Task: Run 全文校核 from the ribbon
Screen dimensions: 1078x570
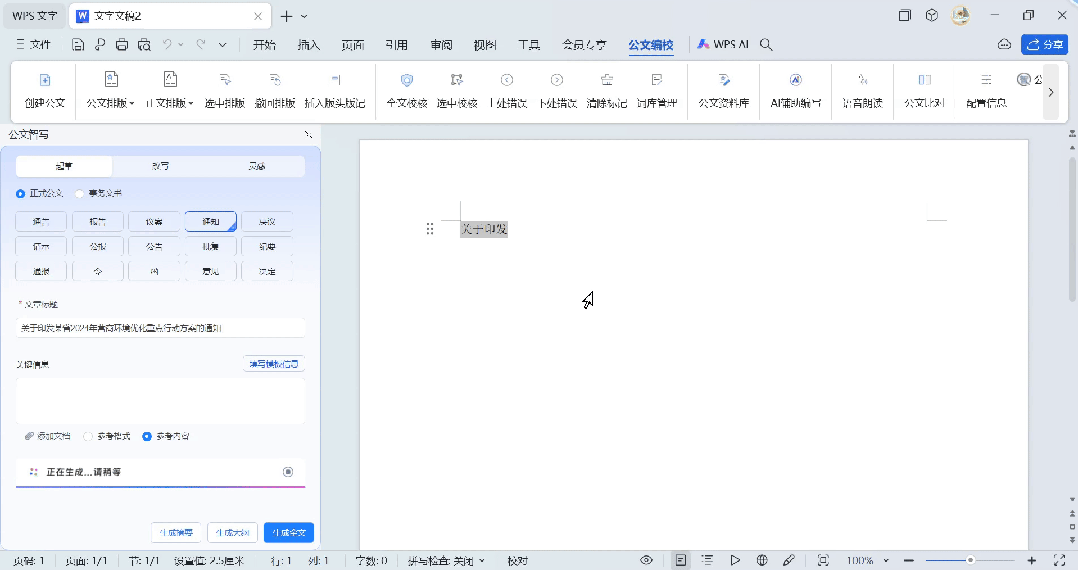Action: (x=407, y=91)
